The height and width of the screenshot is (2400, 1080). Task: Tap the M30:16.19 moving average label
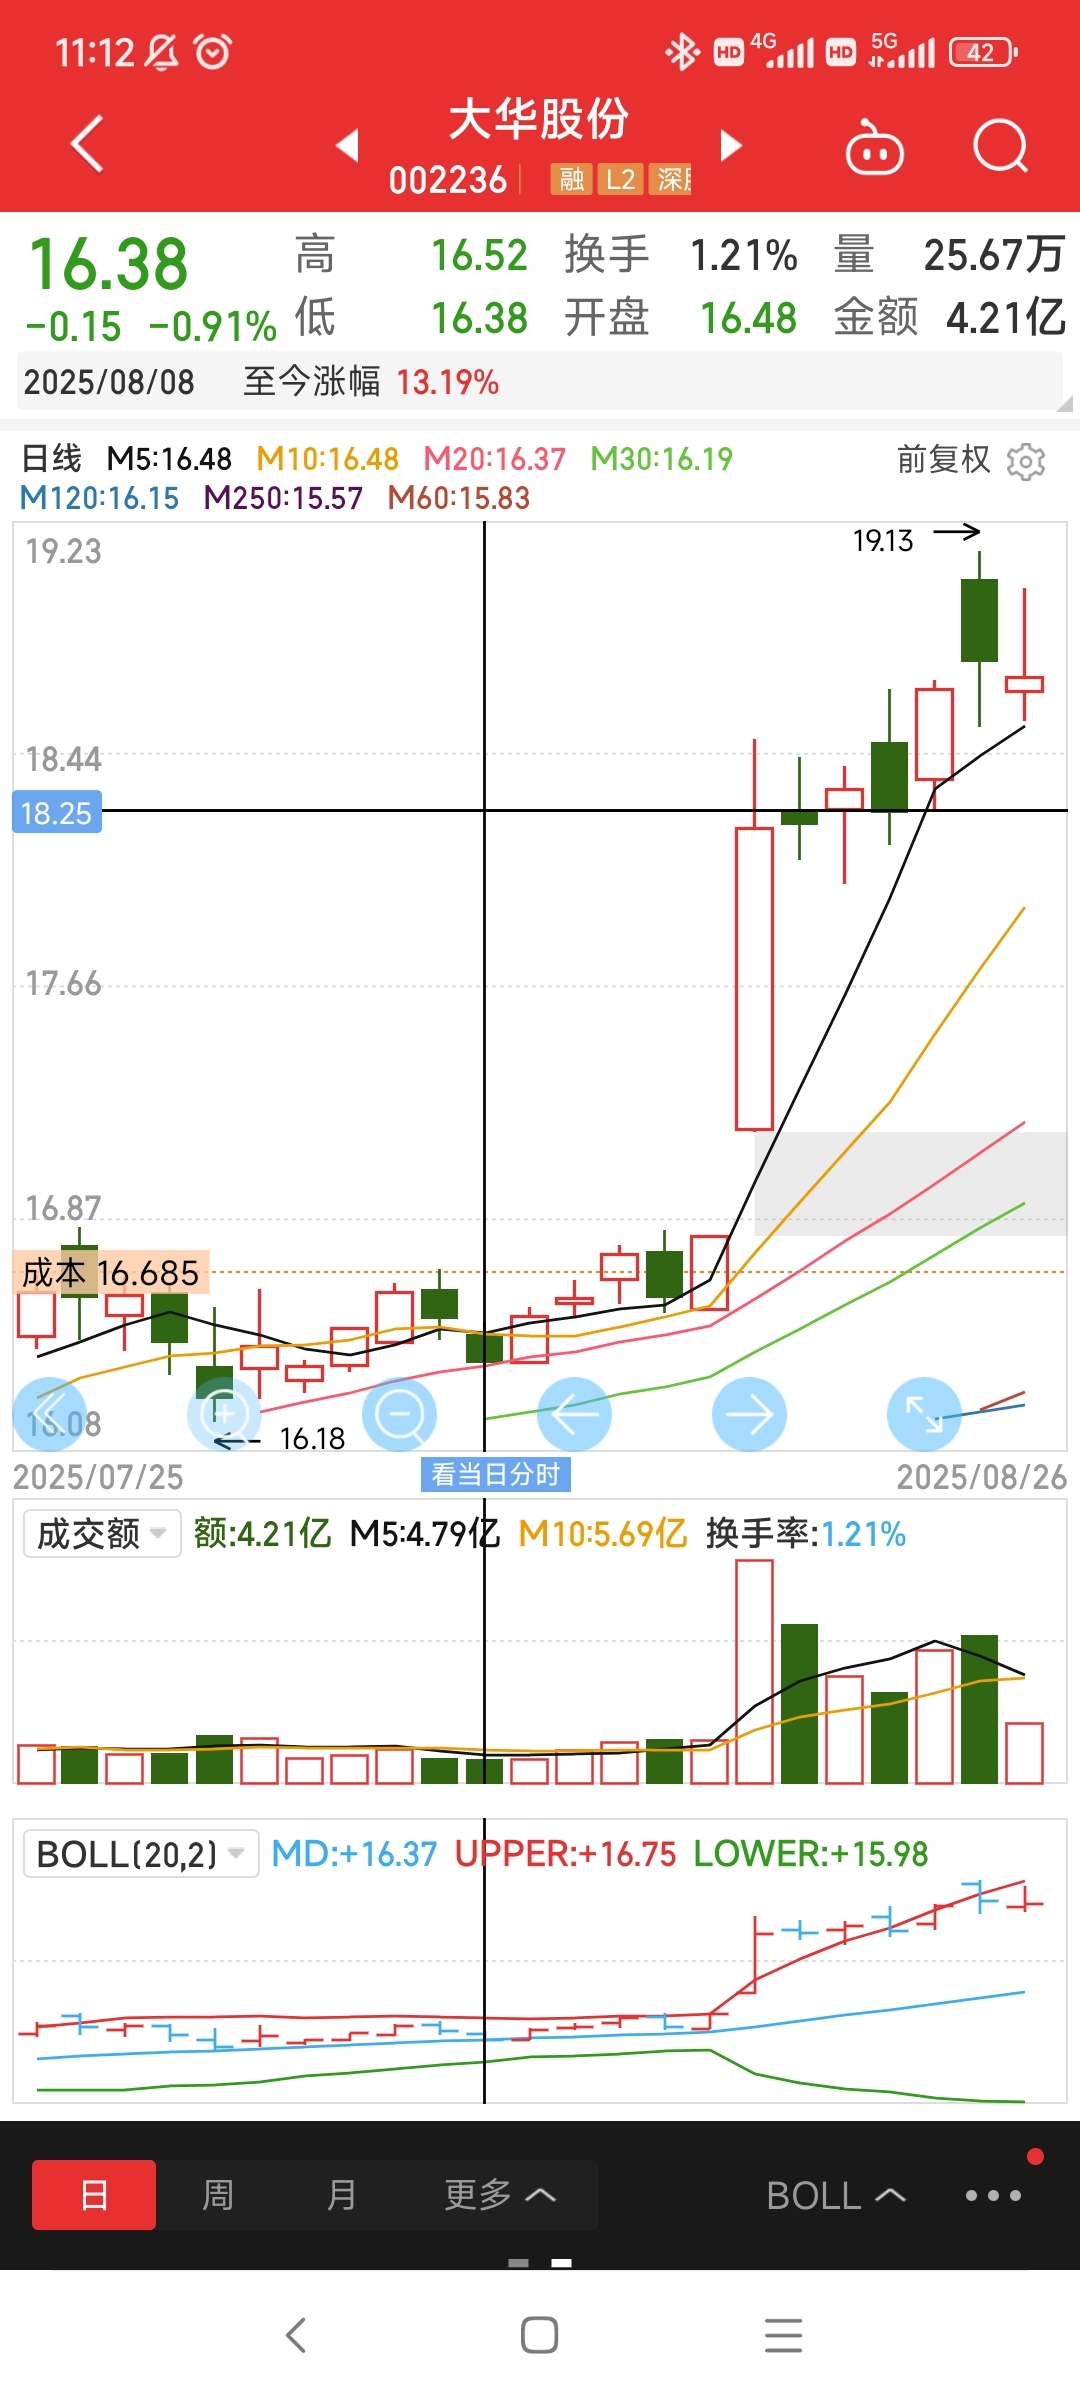point(662,459)
